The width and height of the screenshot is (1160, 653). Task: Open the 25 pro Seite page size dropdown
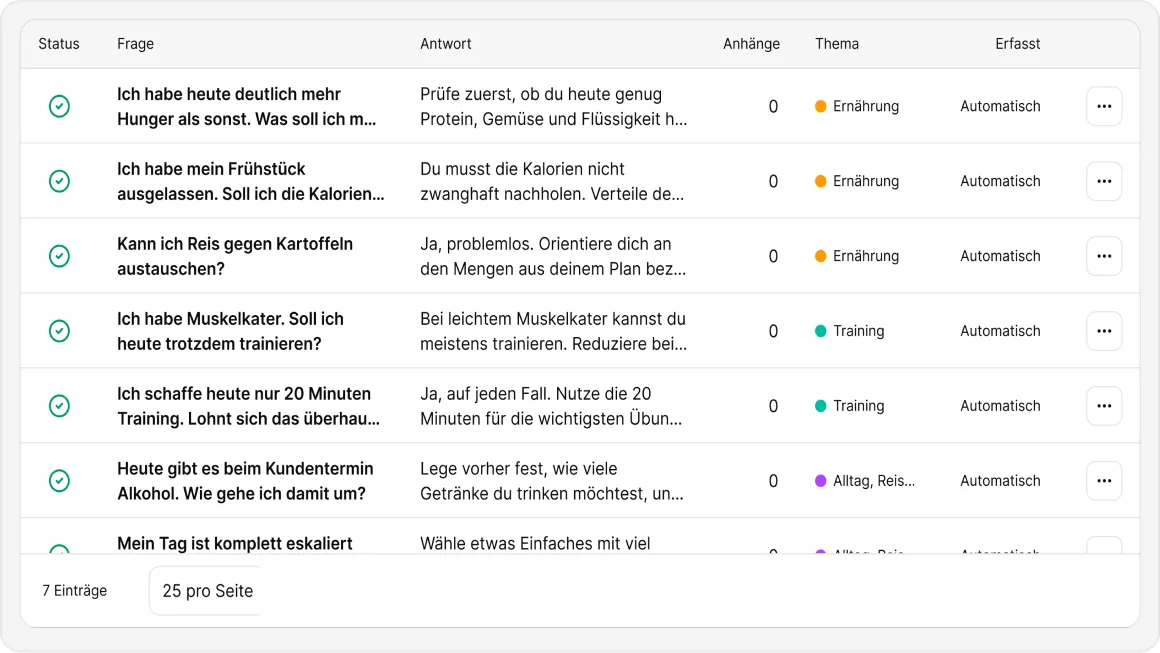(x=205, y=591)
